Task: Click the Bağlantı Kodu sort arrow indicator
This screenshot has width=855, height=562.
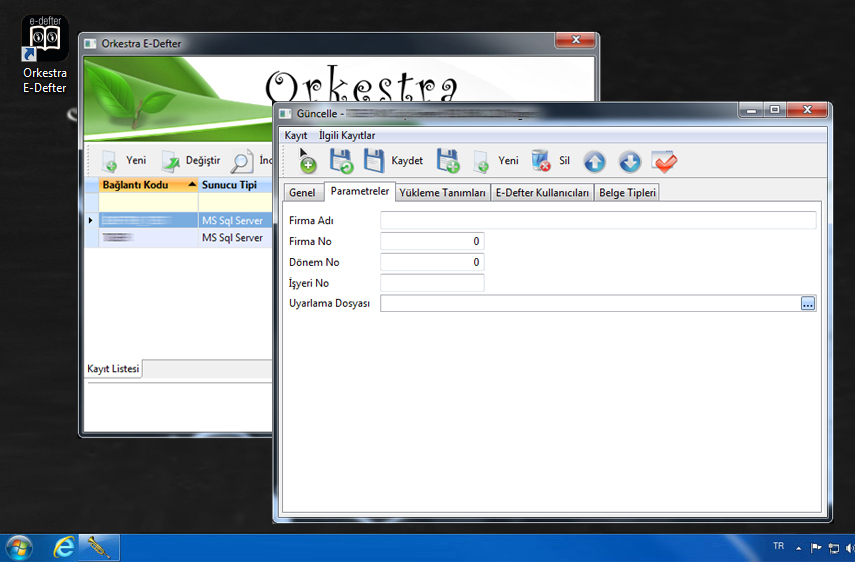Action: point(192,185)
